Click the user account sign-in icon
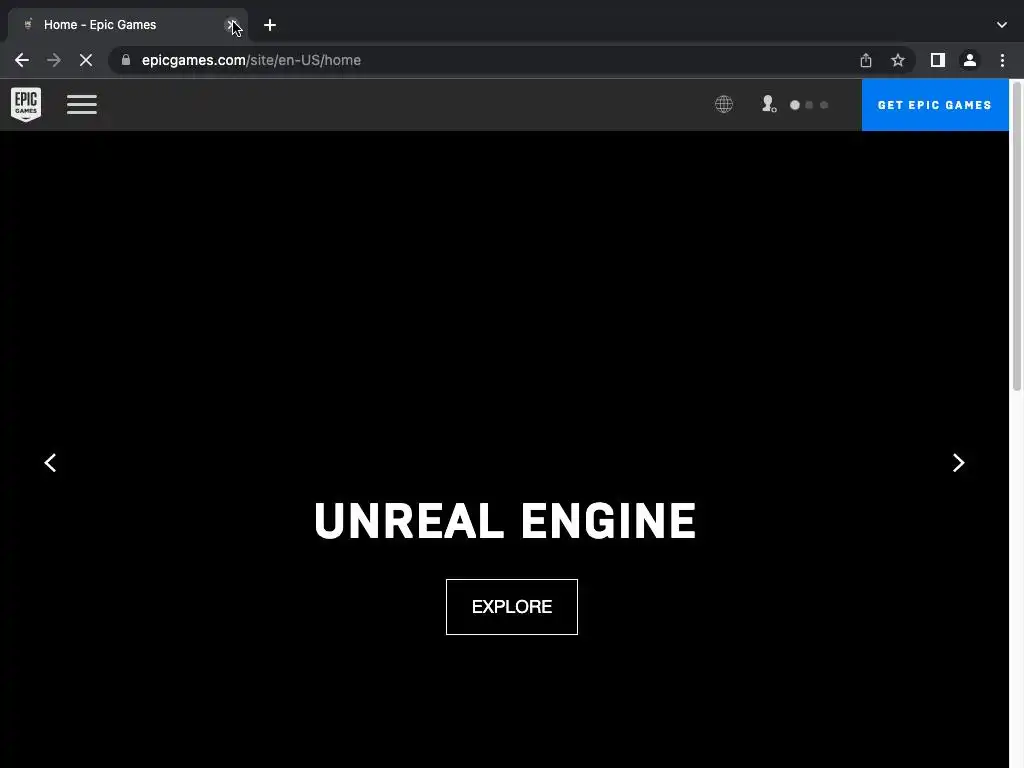This screenshot has height=768, width=1024. pyautogui.click(x=769, y=104)
